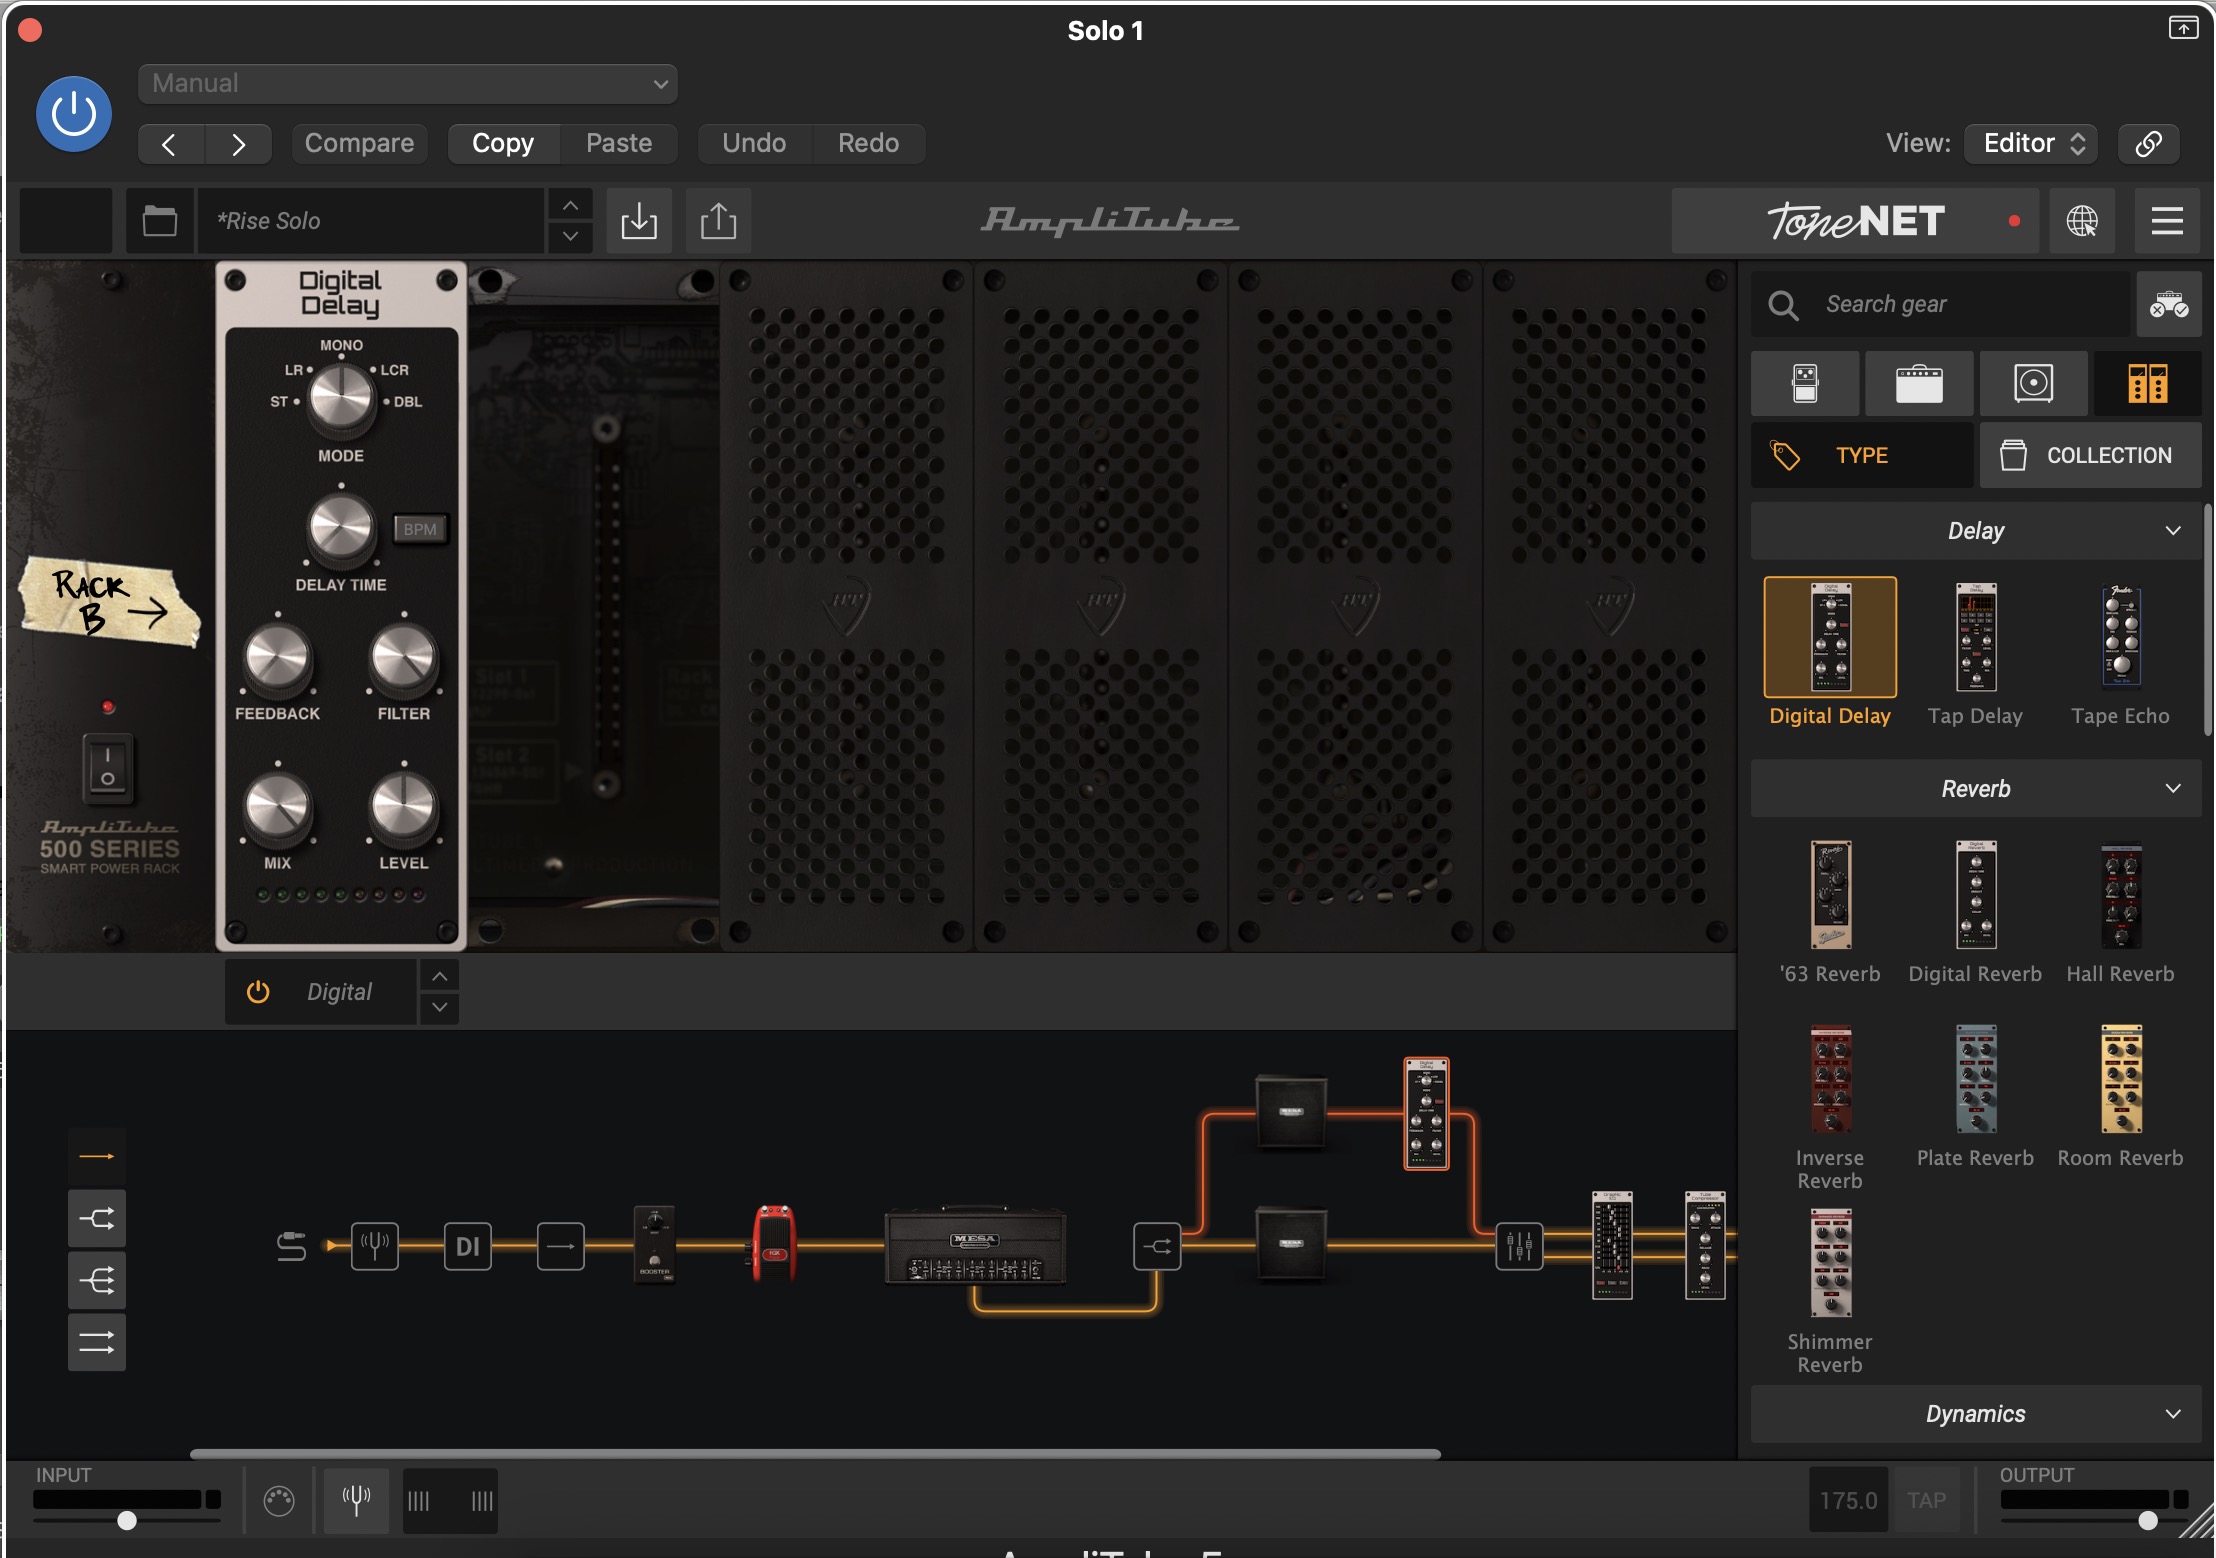Open the Manual preset dropdown
2216x1558 pixels.
(408, 84)
